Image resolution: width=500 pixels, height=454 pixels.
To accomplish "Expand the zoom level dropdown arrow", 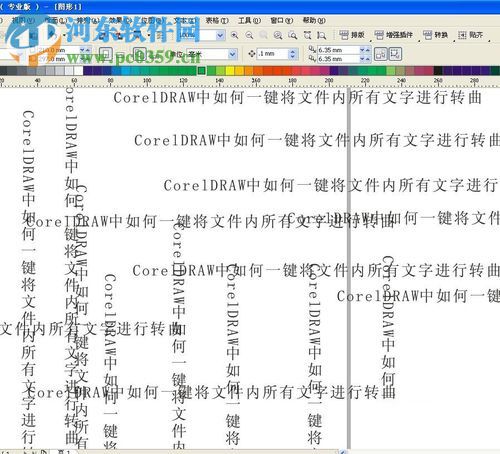I will tap(220, 35).
